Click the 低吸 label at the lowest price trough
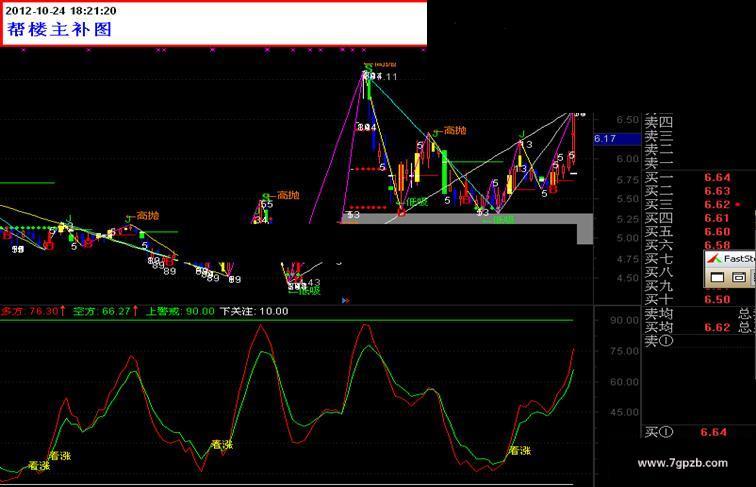This screenshot has height=487, width=756. [309, 290]
